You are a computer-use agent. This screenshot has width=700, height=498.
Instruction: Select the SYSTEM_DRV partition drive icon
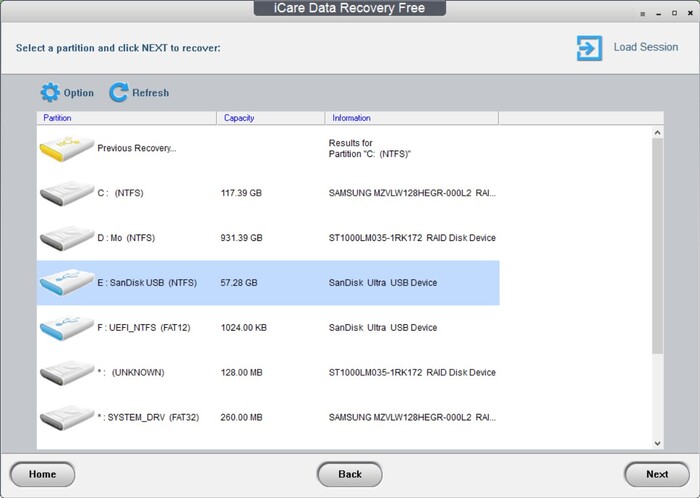point(67,417)
